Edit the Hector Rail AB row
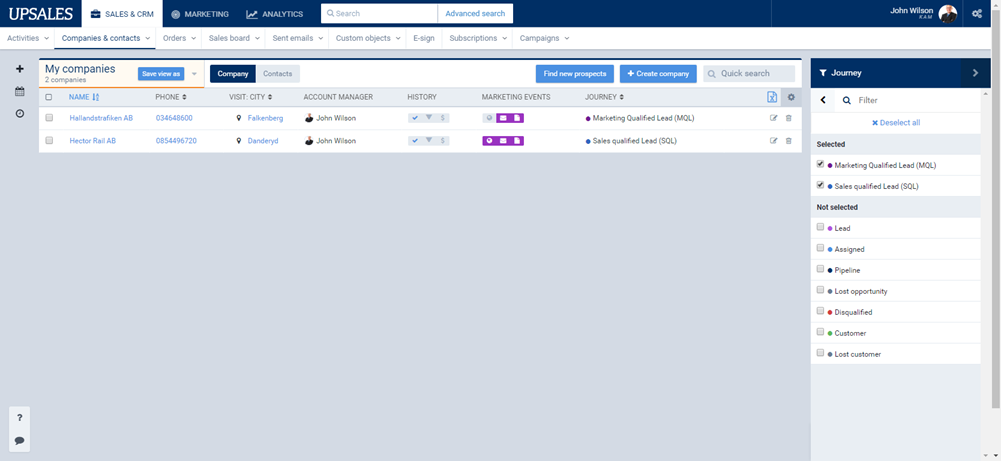The width and height of the screenshot is (1001, 461). coord(774,141)
